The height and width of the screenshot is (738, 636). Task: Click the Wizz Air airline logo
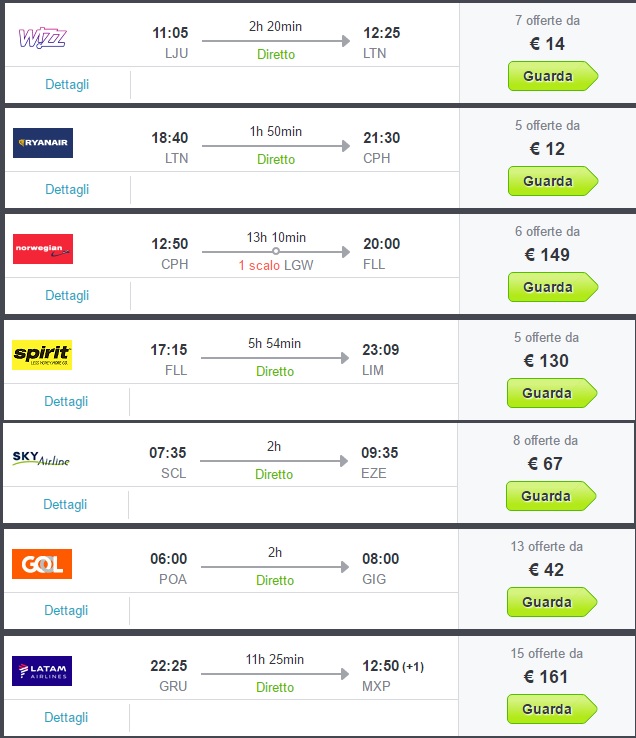(x=42, y=38)
